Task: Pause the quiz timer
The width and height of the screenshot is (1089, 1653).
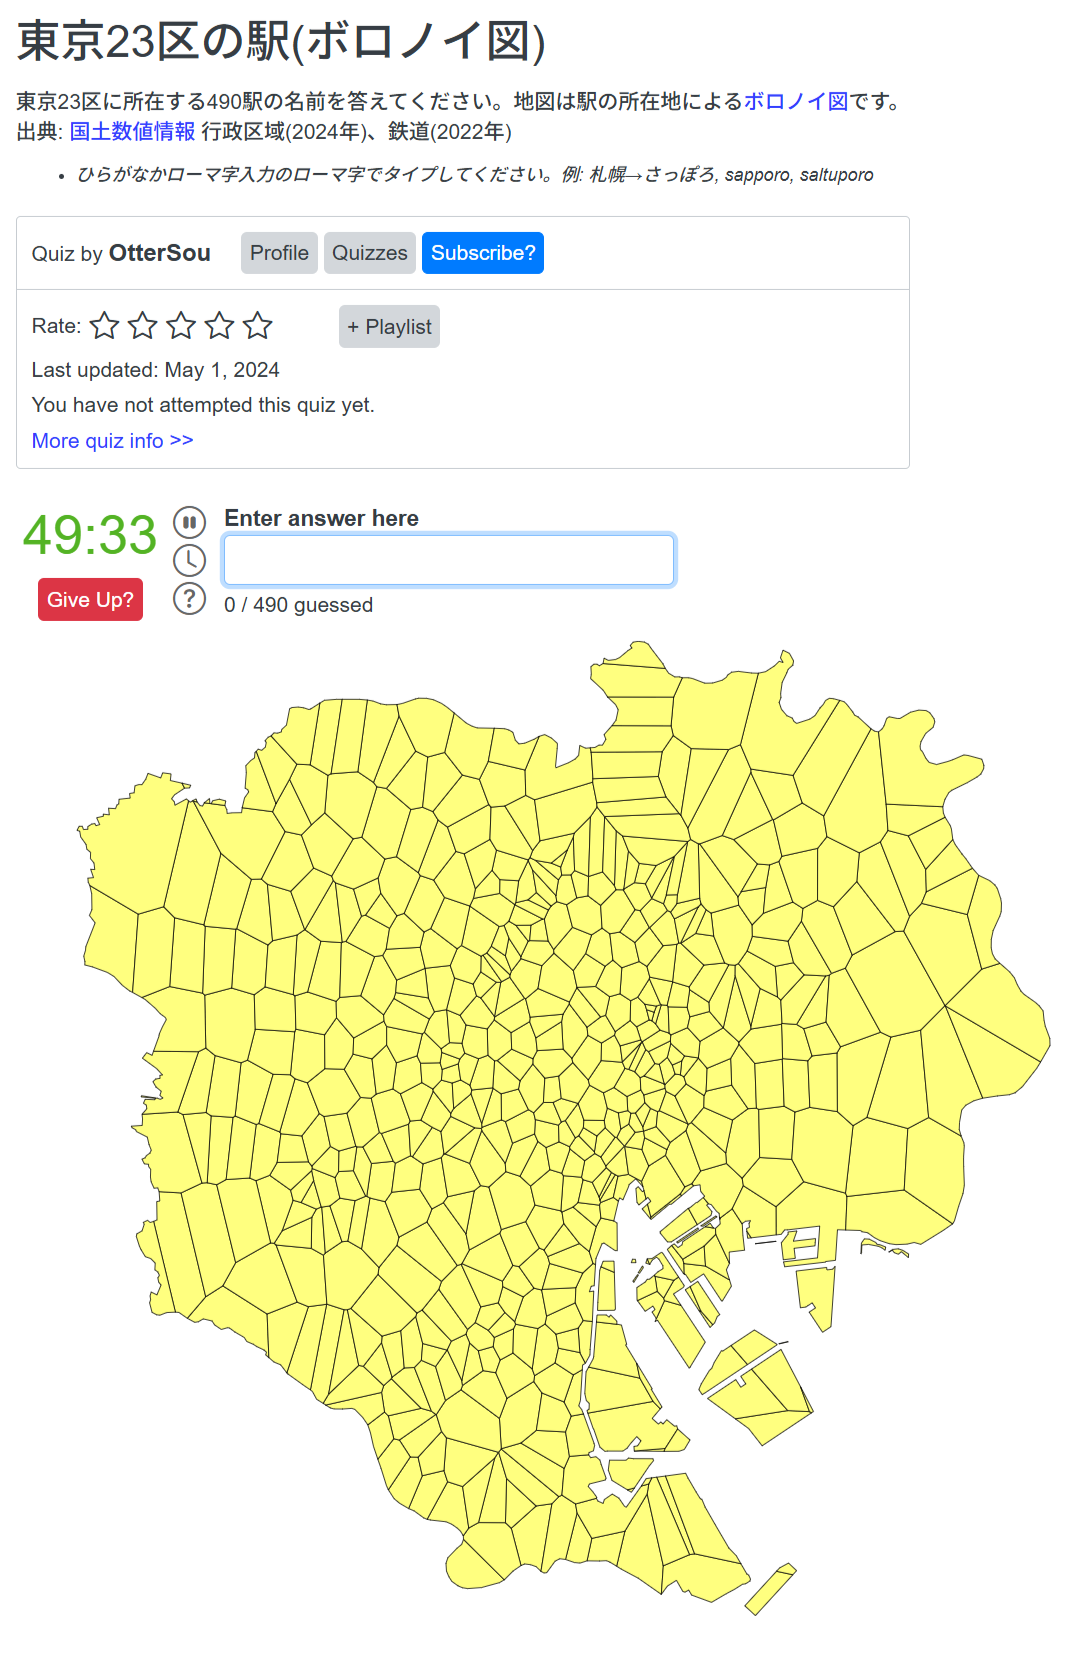Action: 189,522
